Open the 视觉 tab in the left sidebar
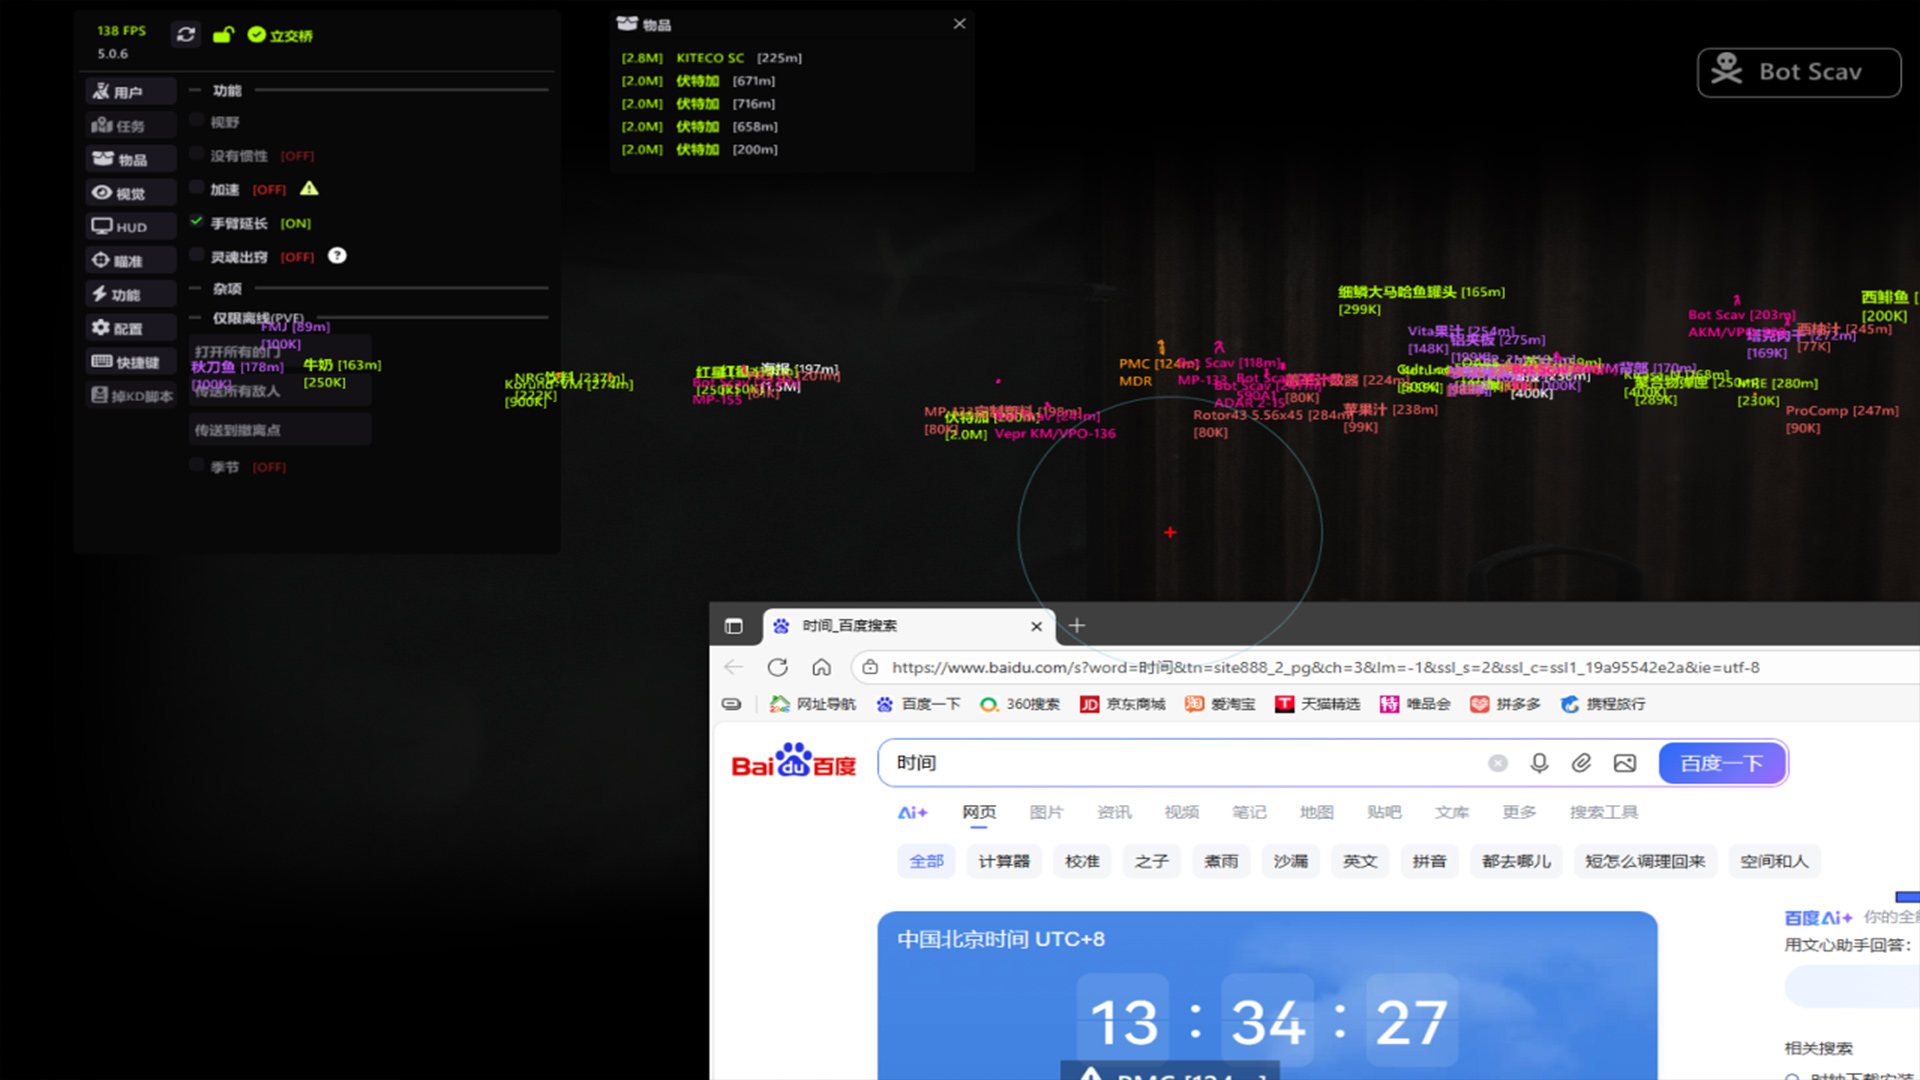This screenshot has width=1920, height=1080. point(130,193)
